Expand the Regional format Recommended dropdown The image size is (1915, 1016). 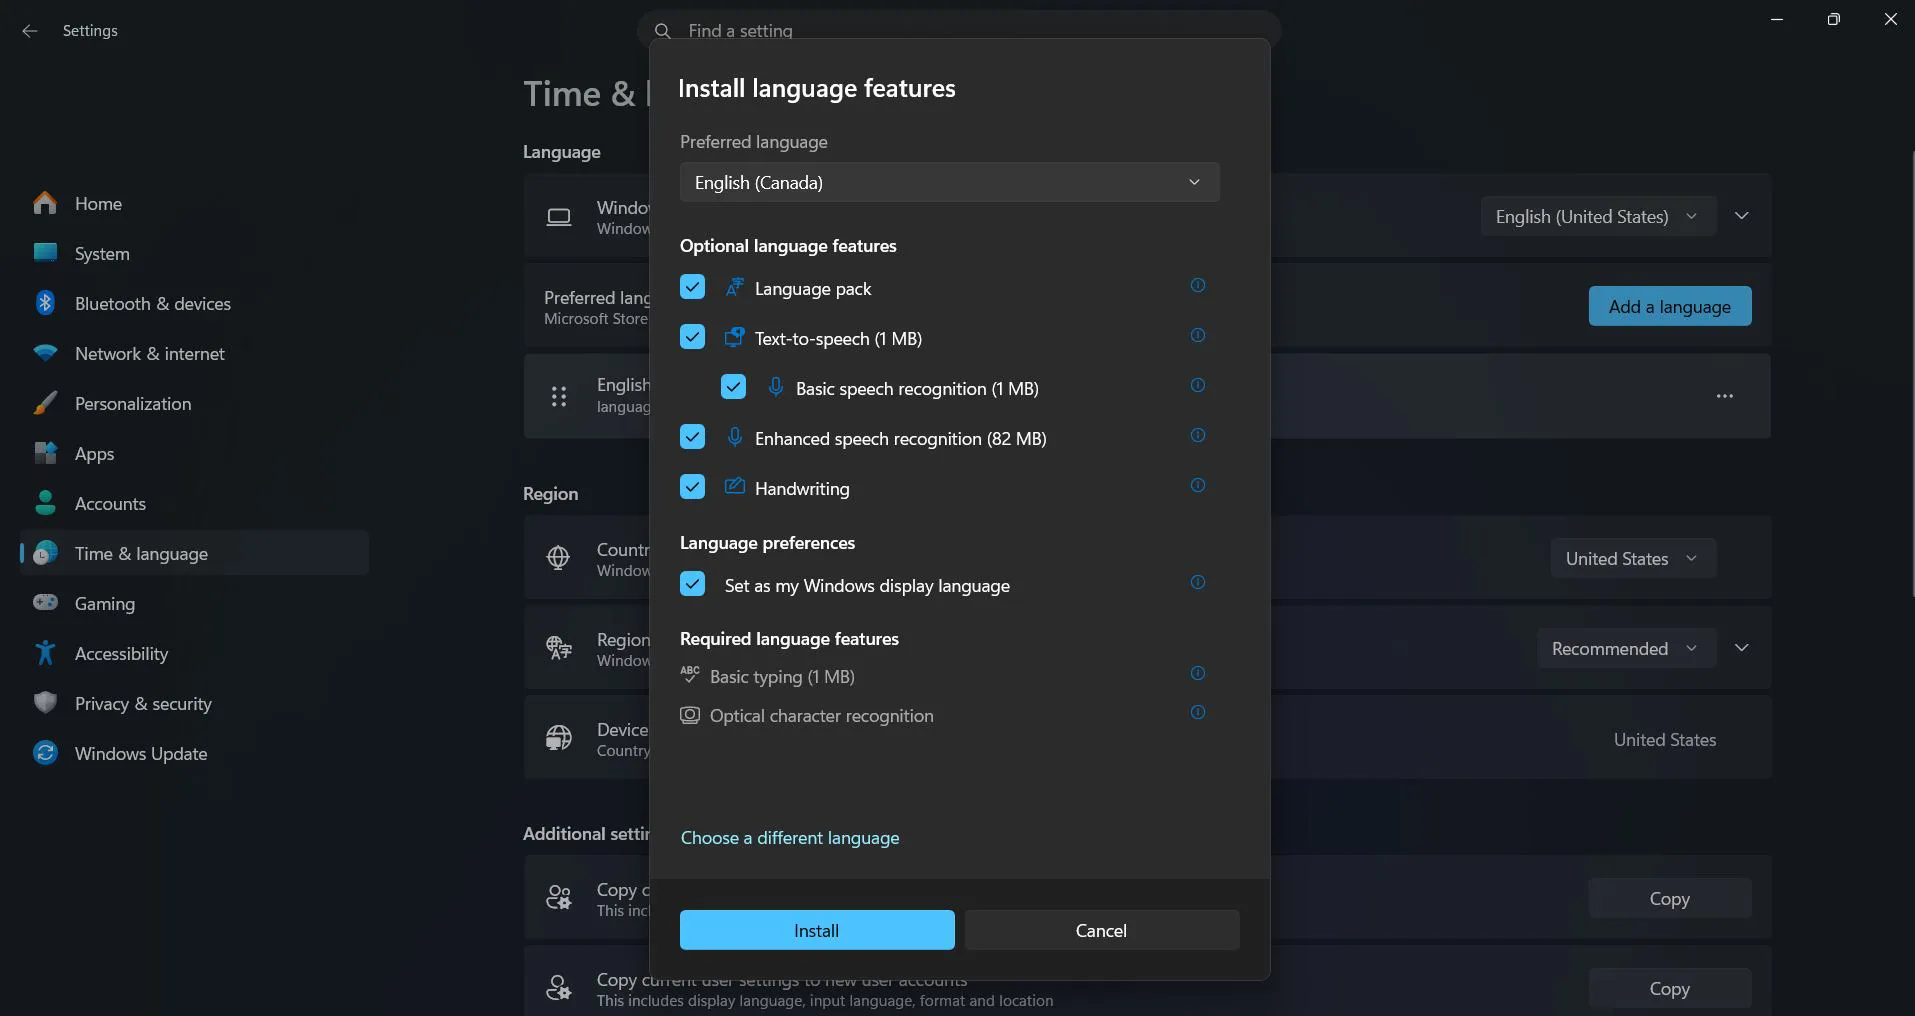[x=1625, y=648]
